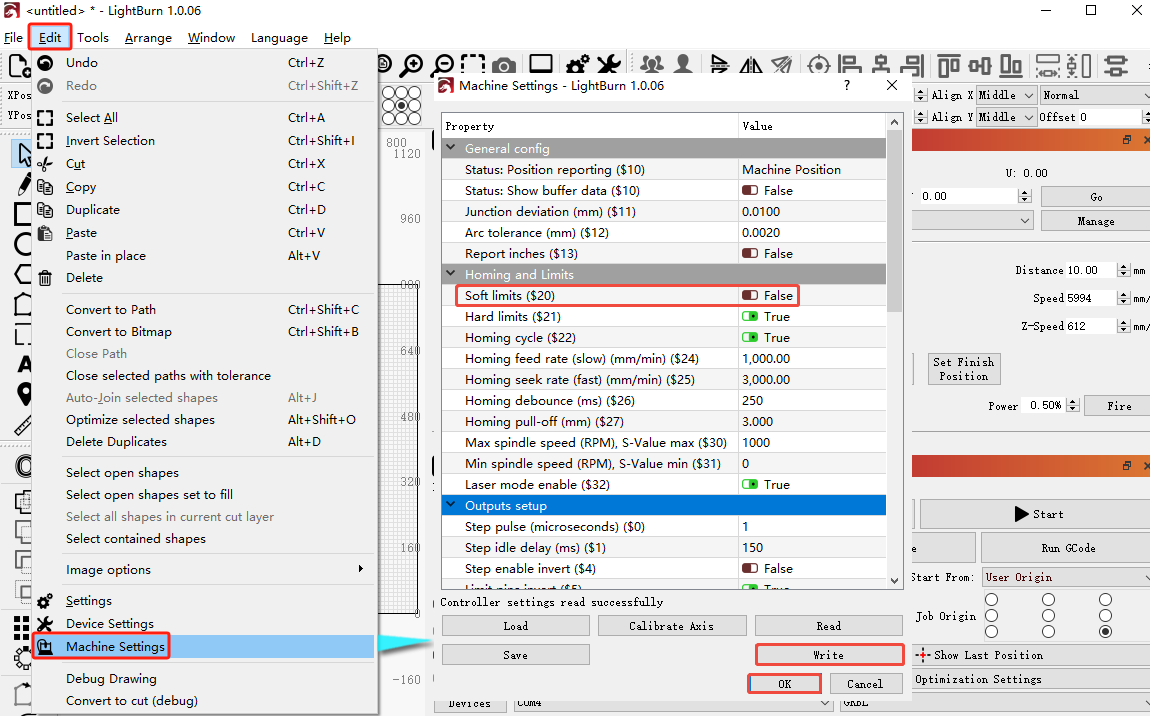Select the bottom-right Job Origin radio
1152x716 pixels.
[1105, 632]
